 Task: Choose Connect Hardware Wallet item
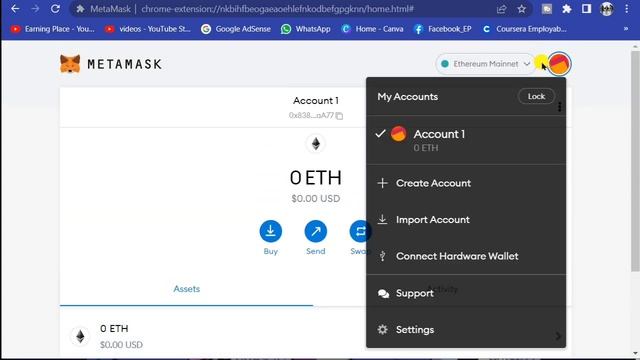[x=466, y=256]
